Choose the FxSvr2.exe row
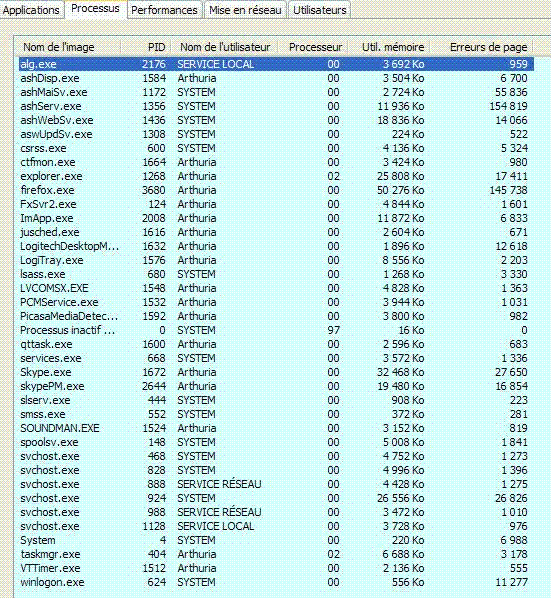 [276, 204]
